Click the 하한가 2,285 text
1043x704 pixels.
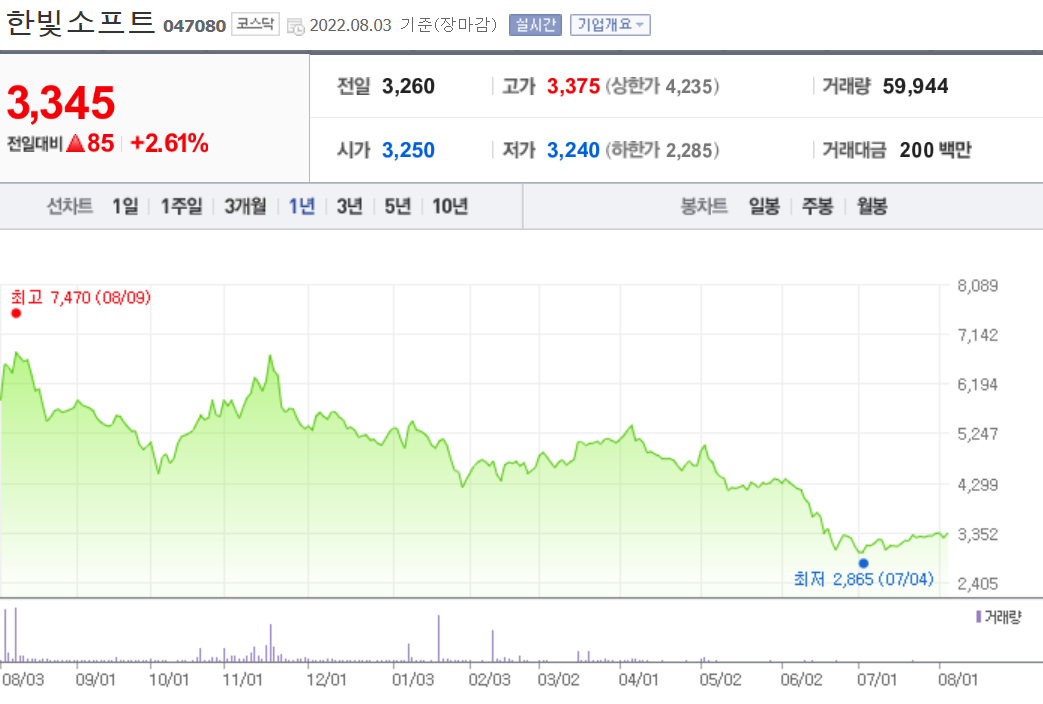click(662, 150)
